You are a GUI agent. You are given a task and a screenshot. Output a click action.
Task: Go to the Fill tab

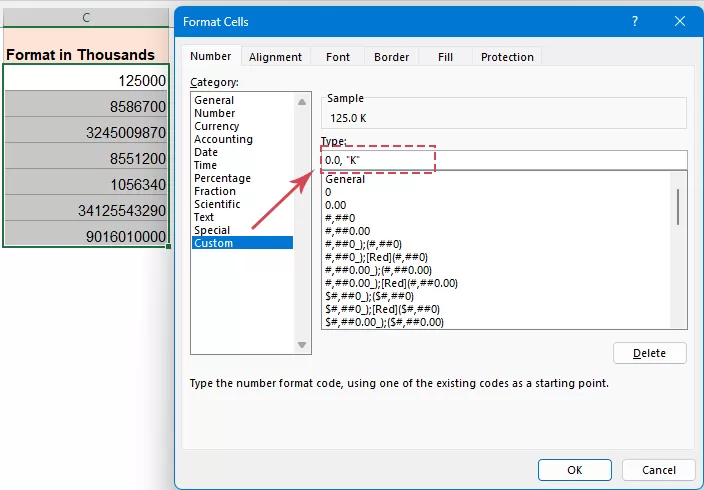coord(445,57)
